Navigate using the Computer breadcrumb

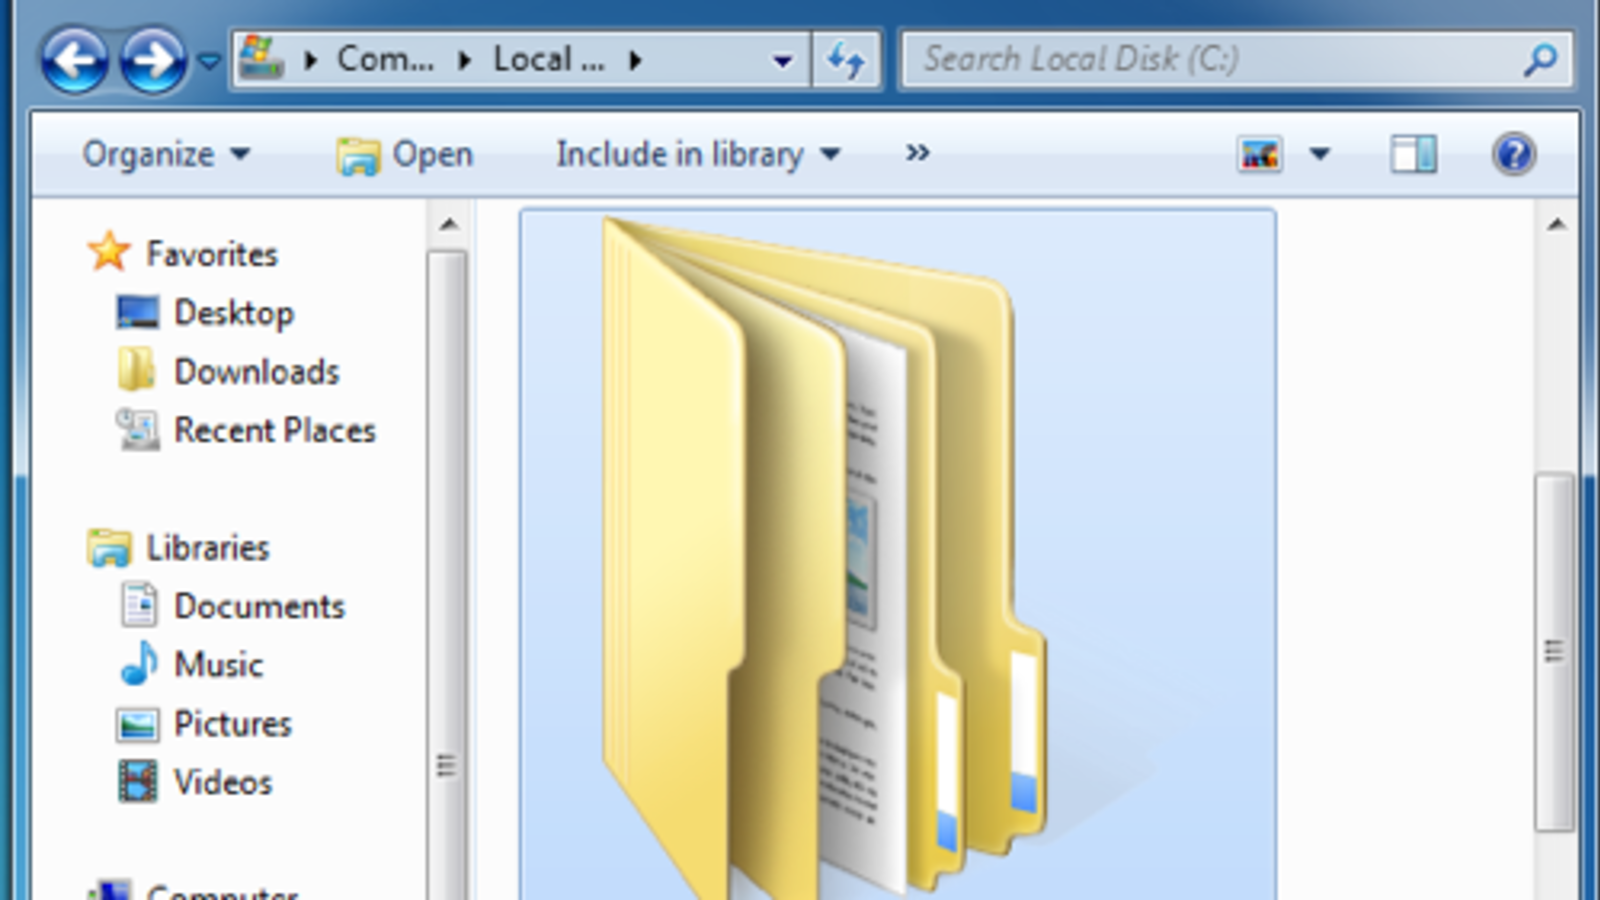(384, 59)
